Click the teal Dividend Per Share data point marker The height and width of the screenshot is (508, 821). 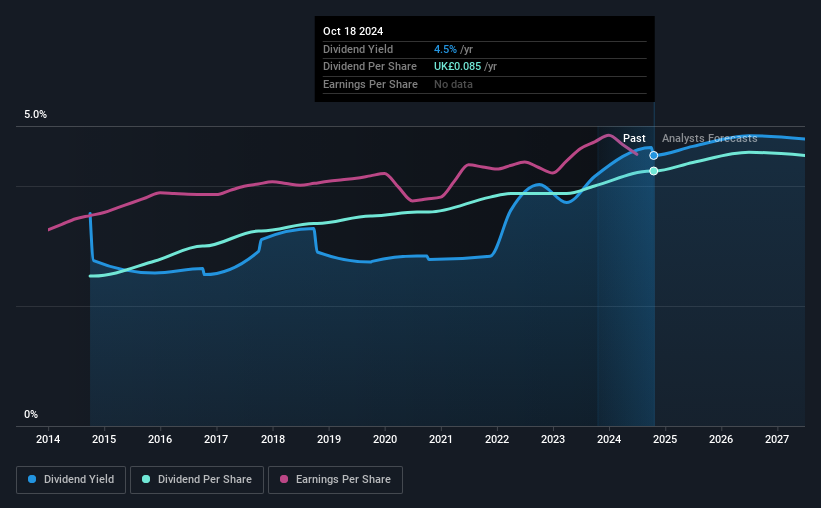(x=653, y=171)
